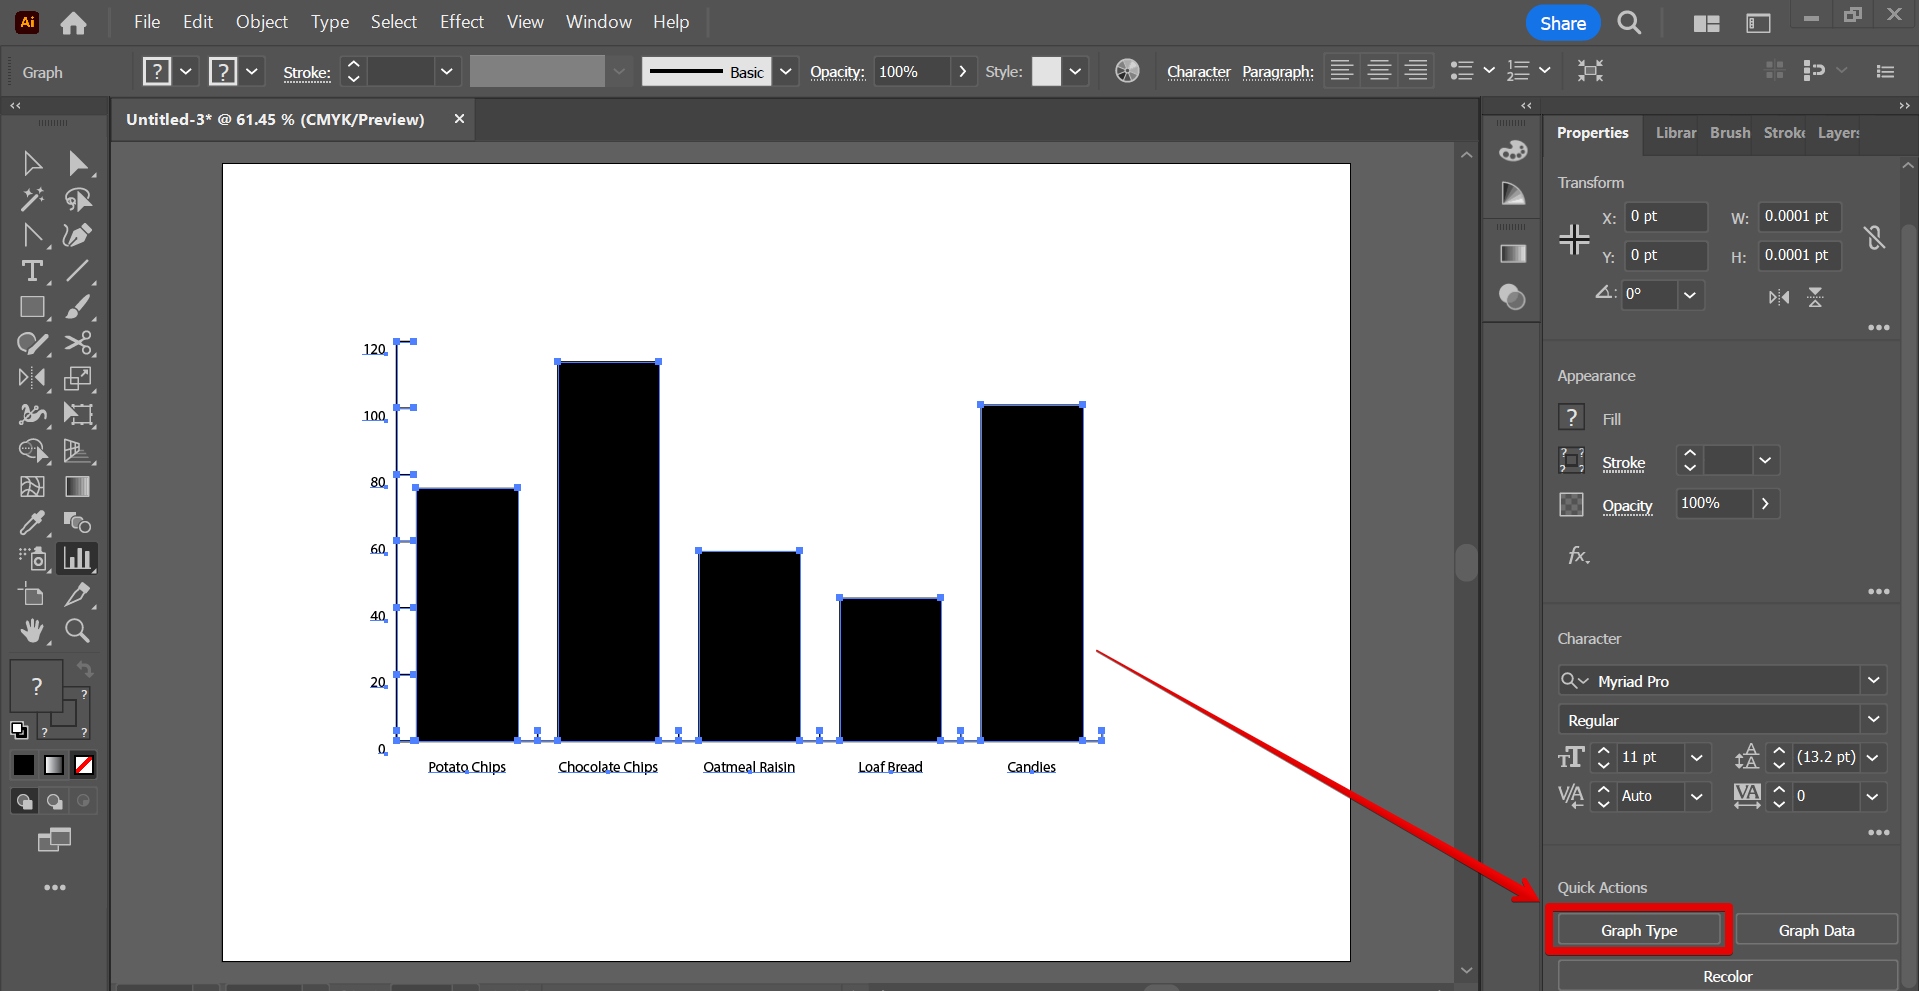
Task: Open the Effect menu
Action: [x=461, y=22]
